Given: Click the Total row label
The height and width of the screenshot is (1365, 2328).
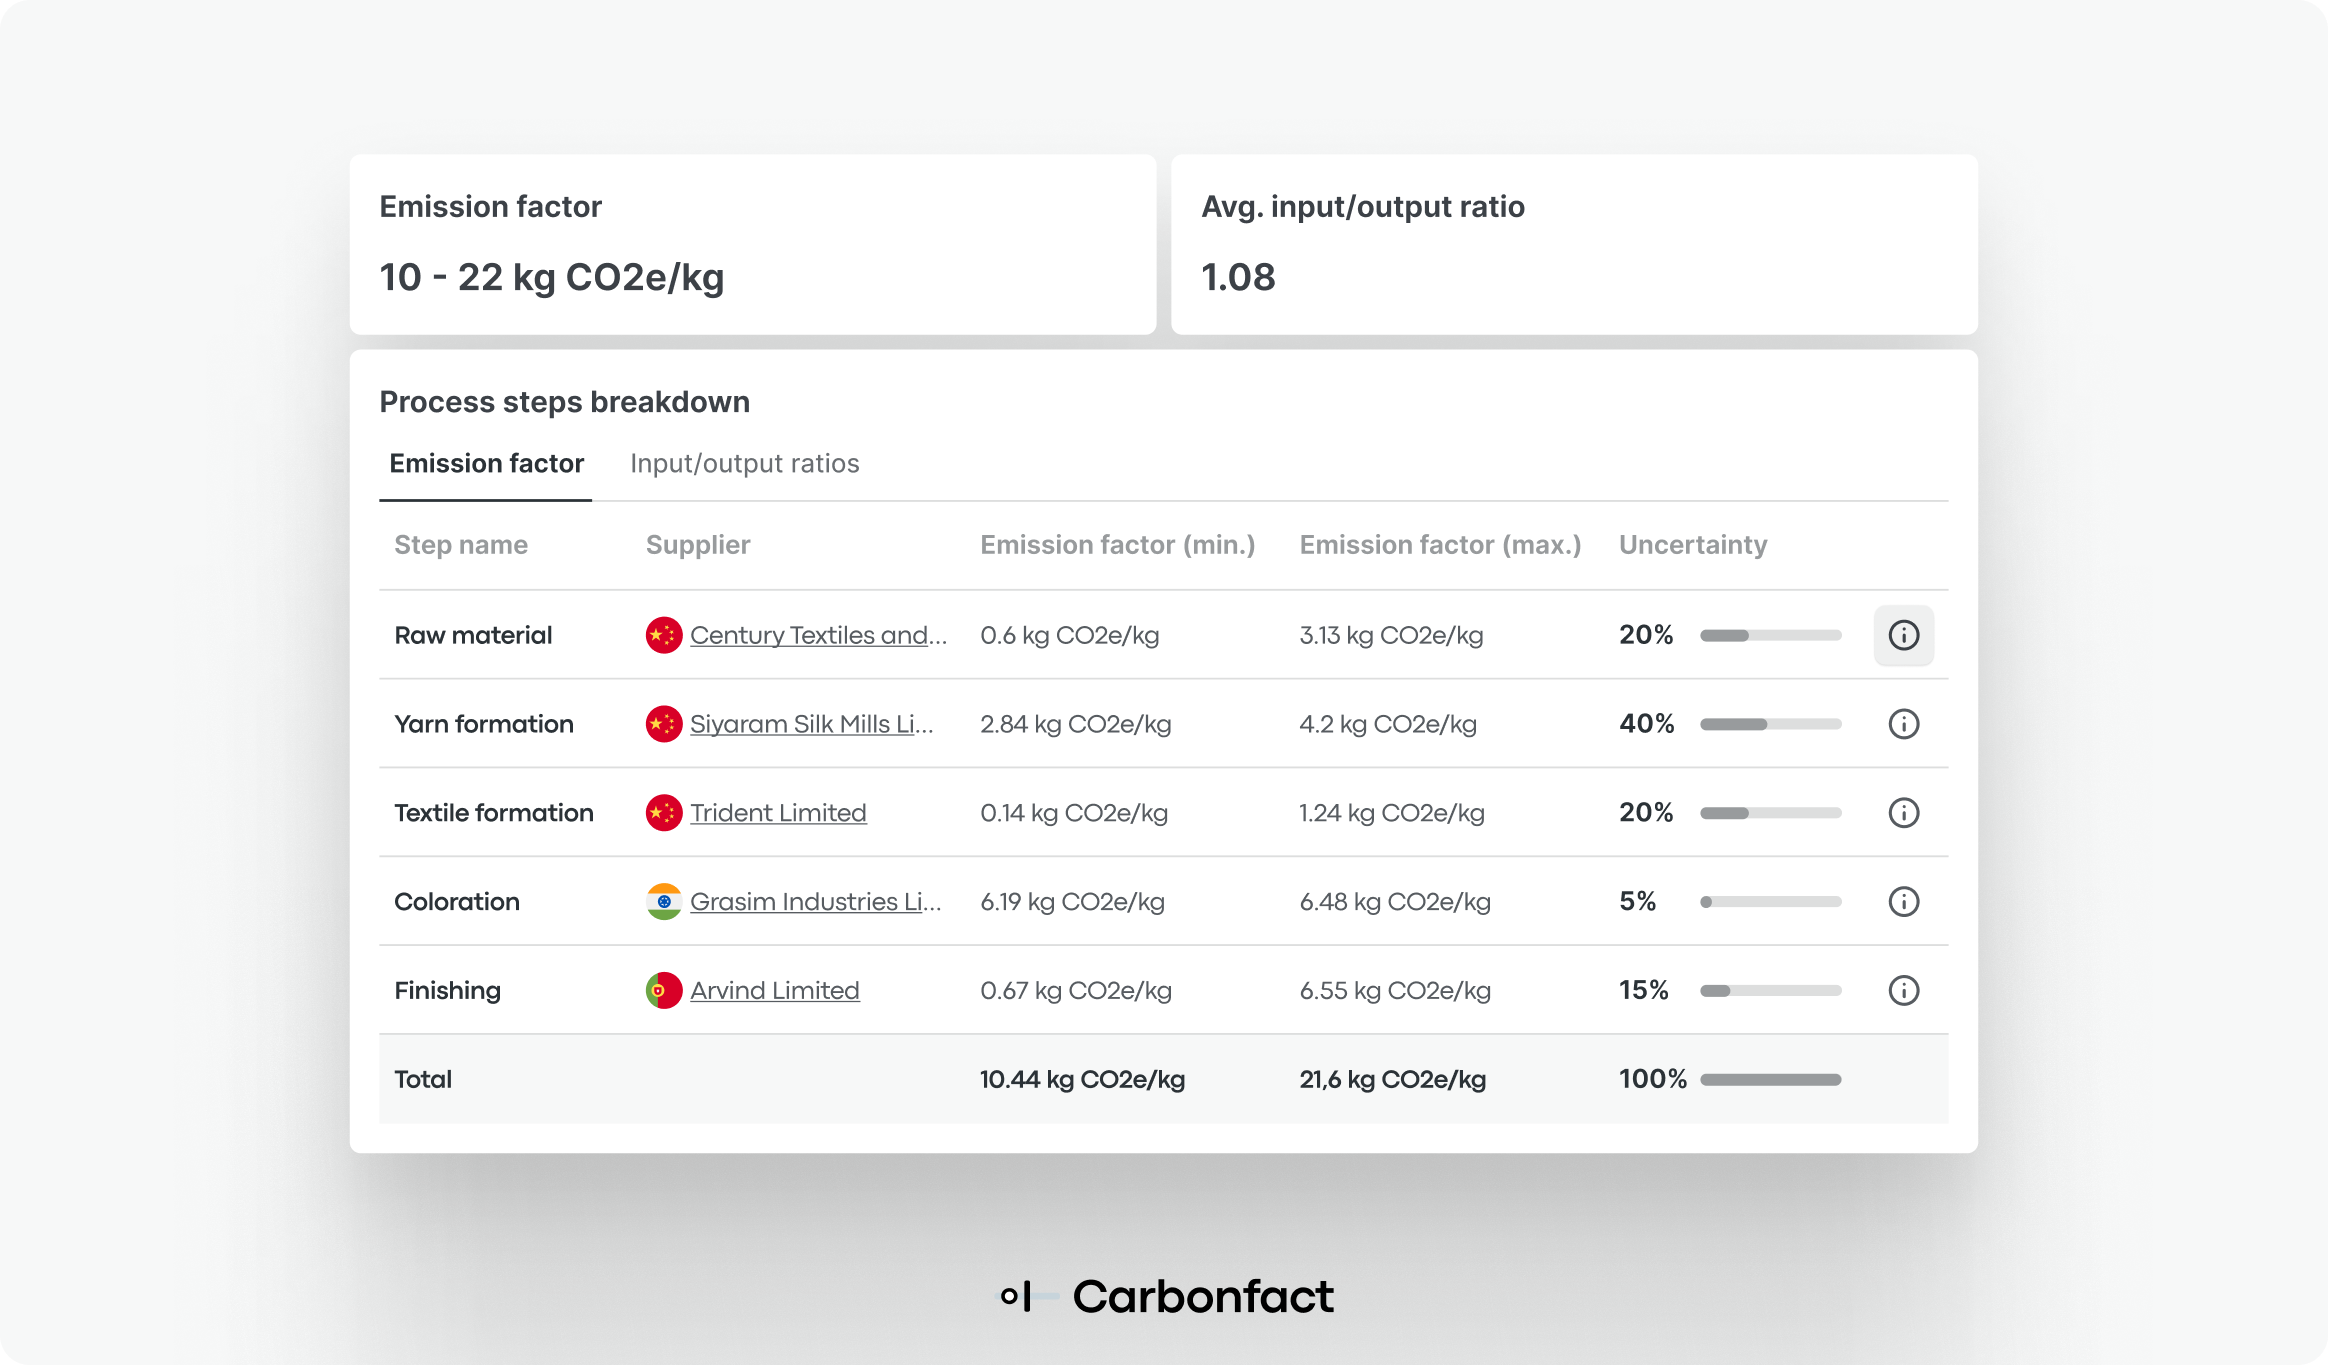Looking at the screenshot, I should (423, 1080).
